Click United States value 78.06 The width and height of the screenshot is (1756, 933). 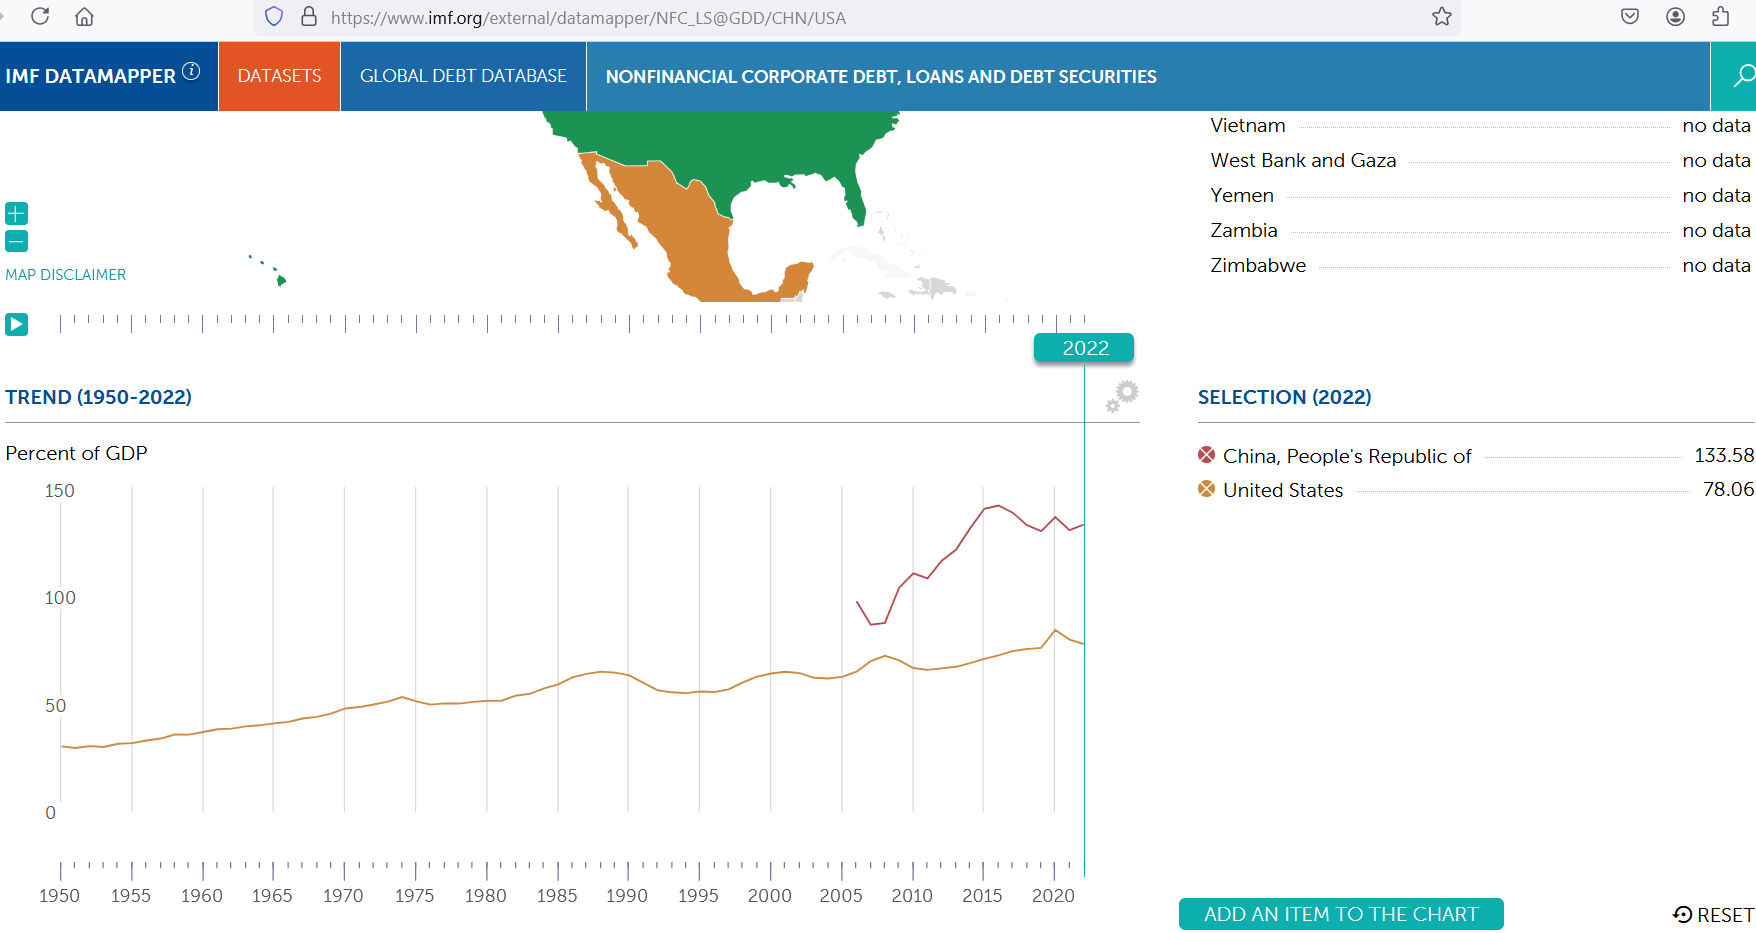(1728, 489)
